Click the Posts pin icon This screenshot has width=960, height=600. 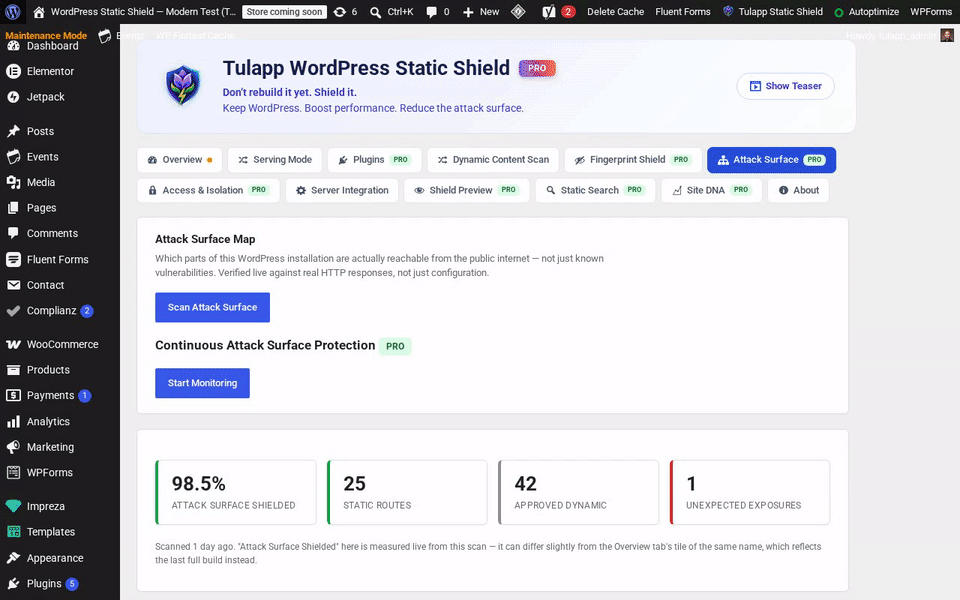point(13,131)
